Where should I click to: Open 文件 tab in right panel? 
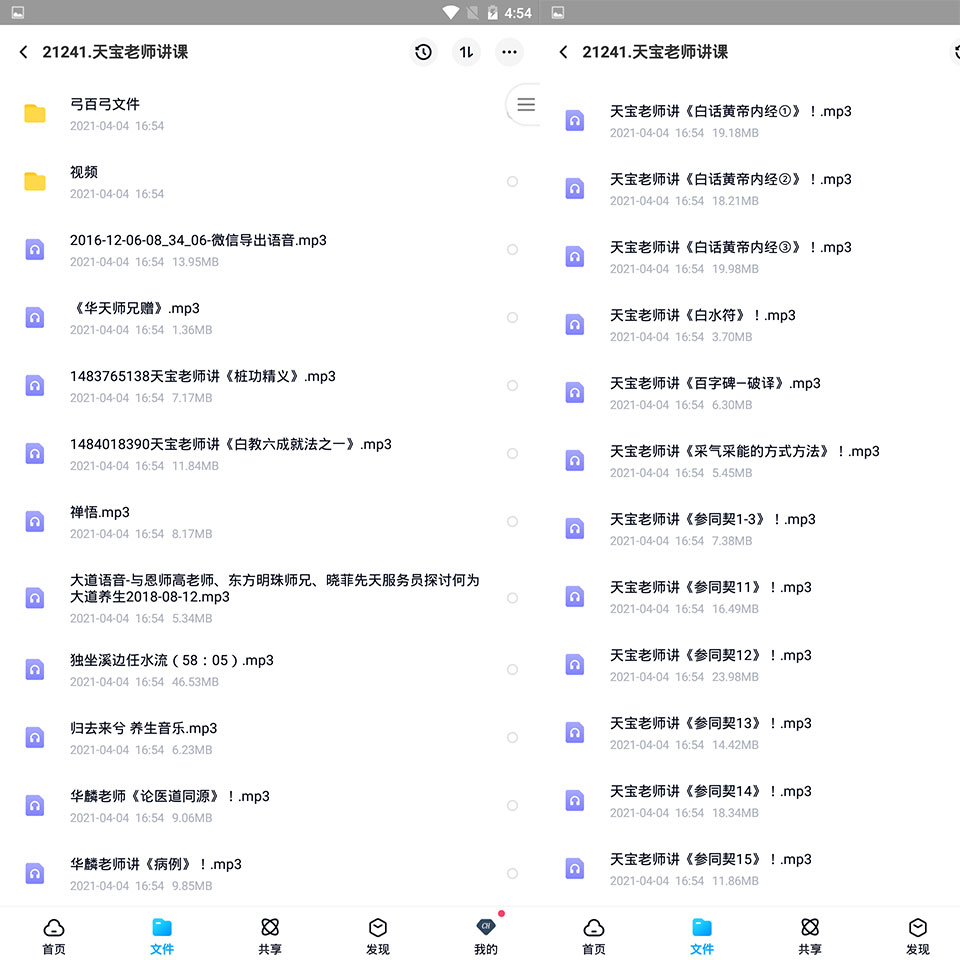pyautogui.click(x=702, y=936)
